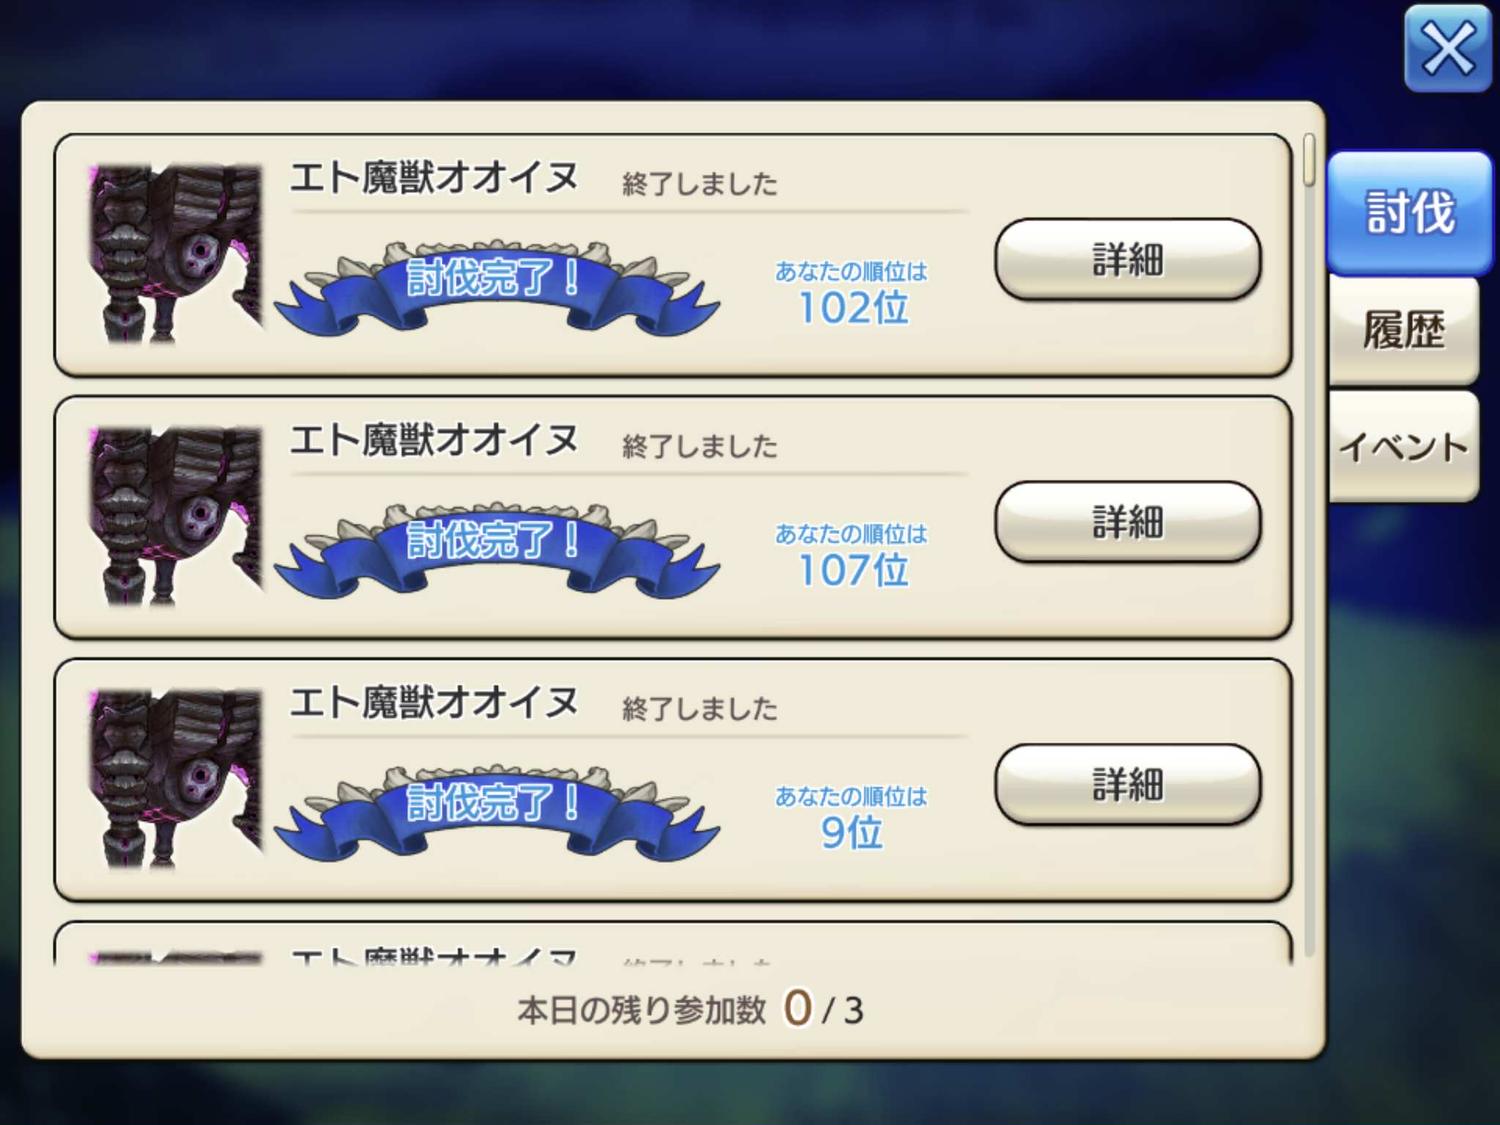Screen dimensions: 1500x1125
Task: Click the 本日の残り参加数 counter
Action: click(x=690, y=1009)
